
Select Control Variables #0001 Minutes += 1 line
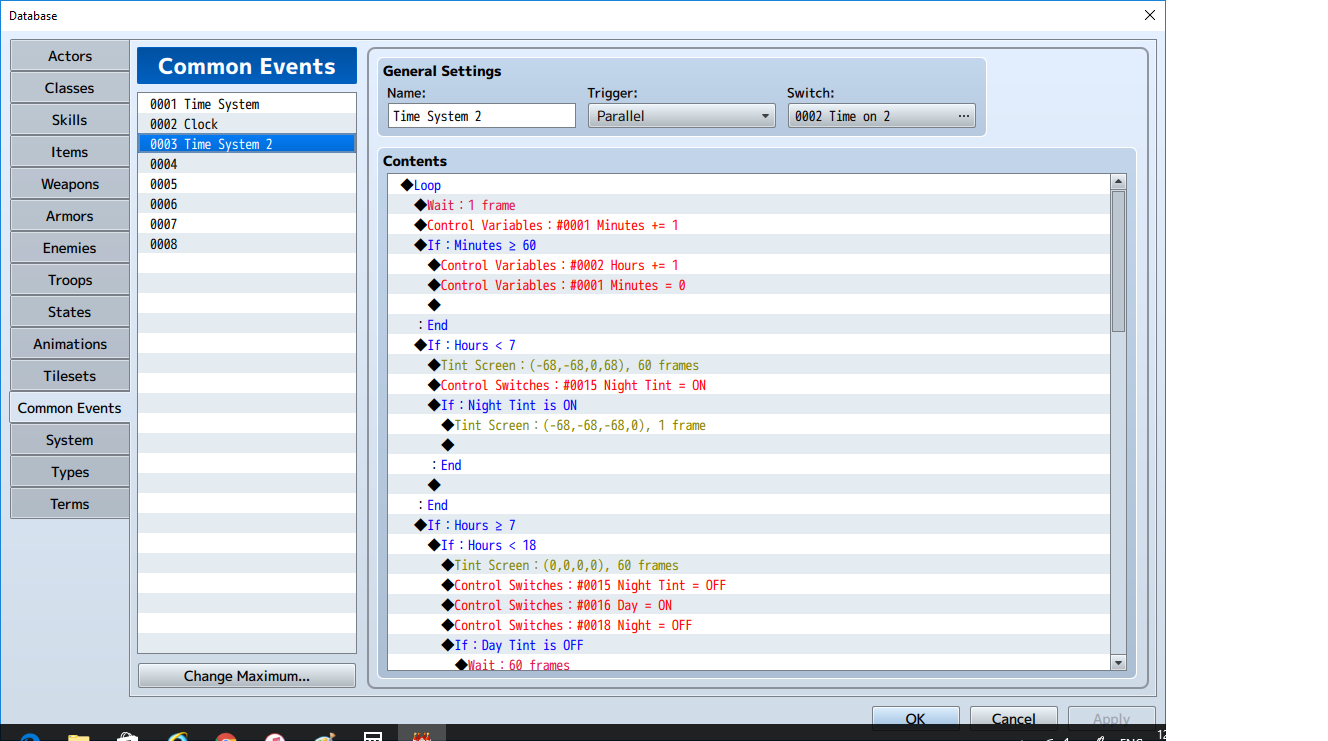pyautogui.click(x=749, y=225)
